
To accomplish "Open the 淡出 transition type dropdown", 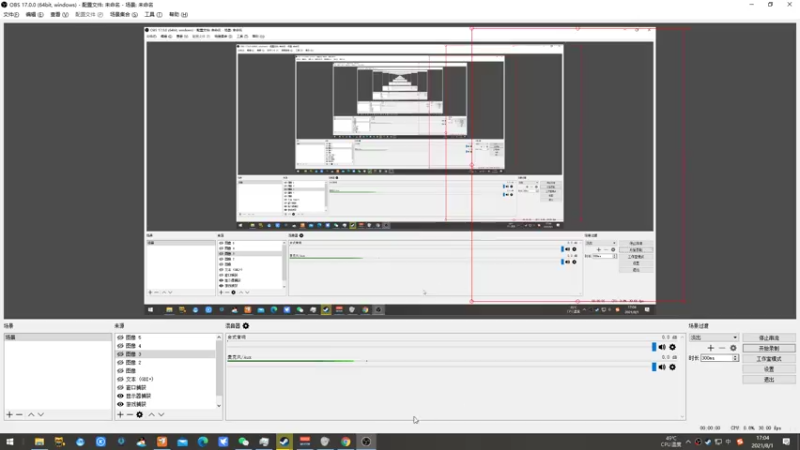I will point(713,337).
